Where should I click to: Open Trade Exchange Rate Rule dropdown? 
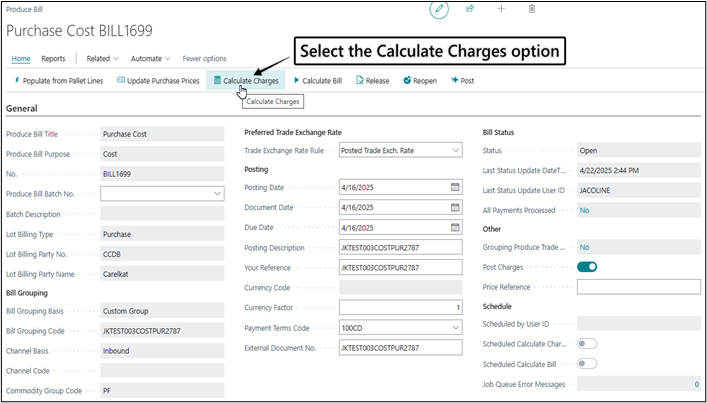coord(455,151)
